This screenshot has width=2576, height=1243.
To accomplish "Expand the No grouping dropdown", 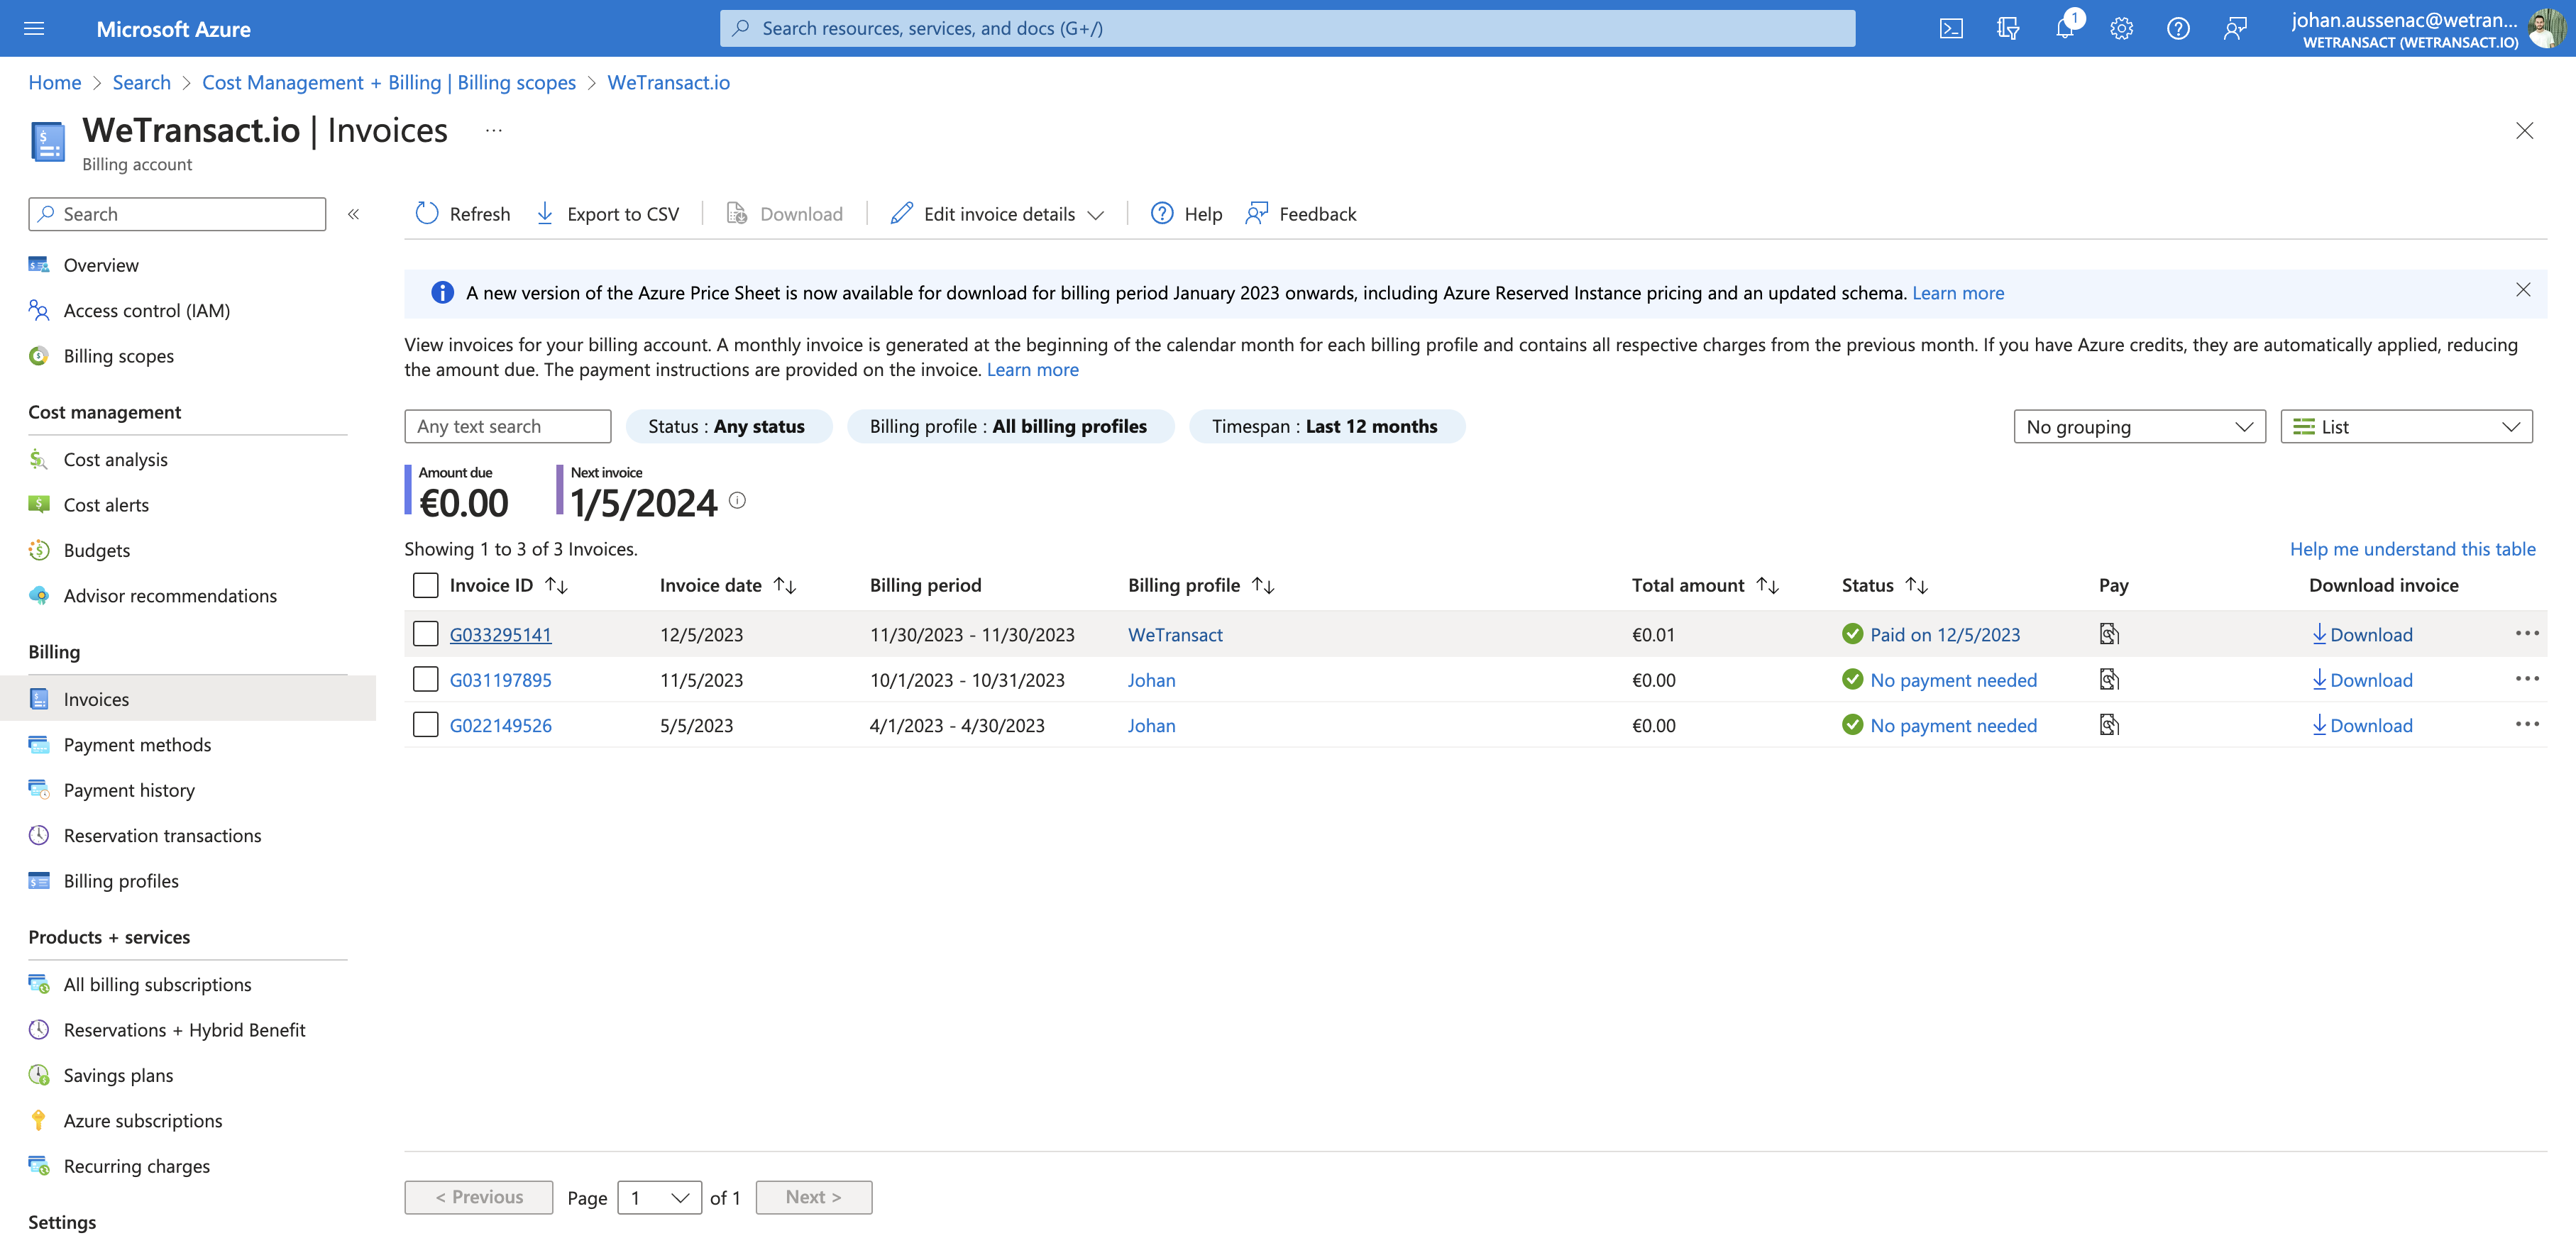I will point(2139,427).
